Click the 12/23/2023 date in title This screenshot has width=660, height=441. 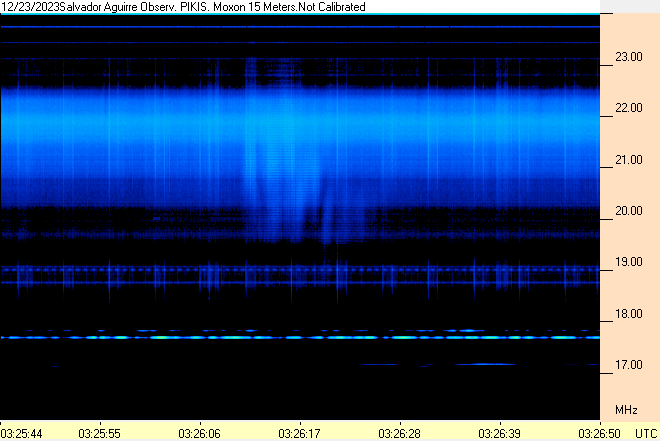[x=30, y=7]
